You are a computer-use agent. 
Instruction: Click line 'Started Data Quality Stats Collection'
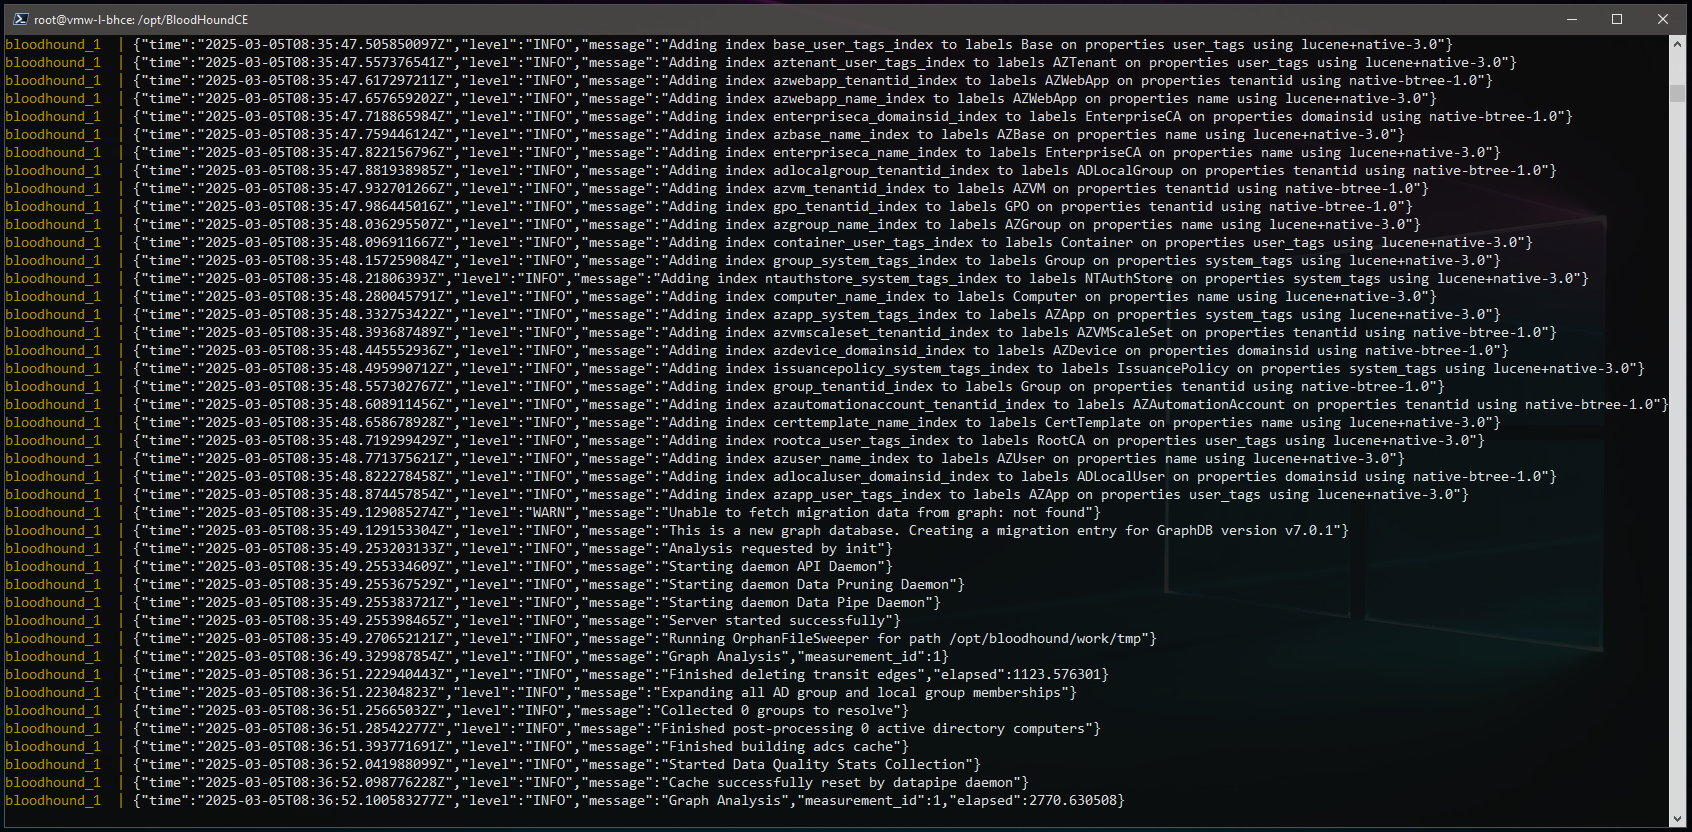point(493,765)
